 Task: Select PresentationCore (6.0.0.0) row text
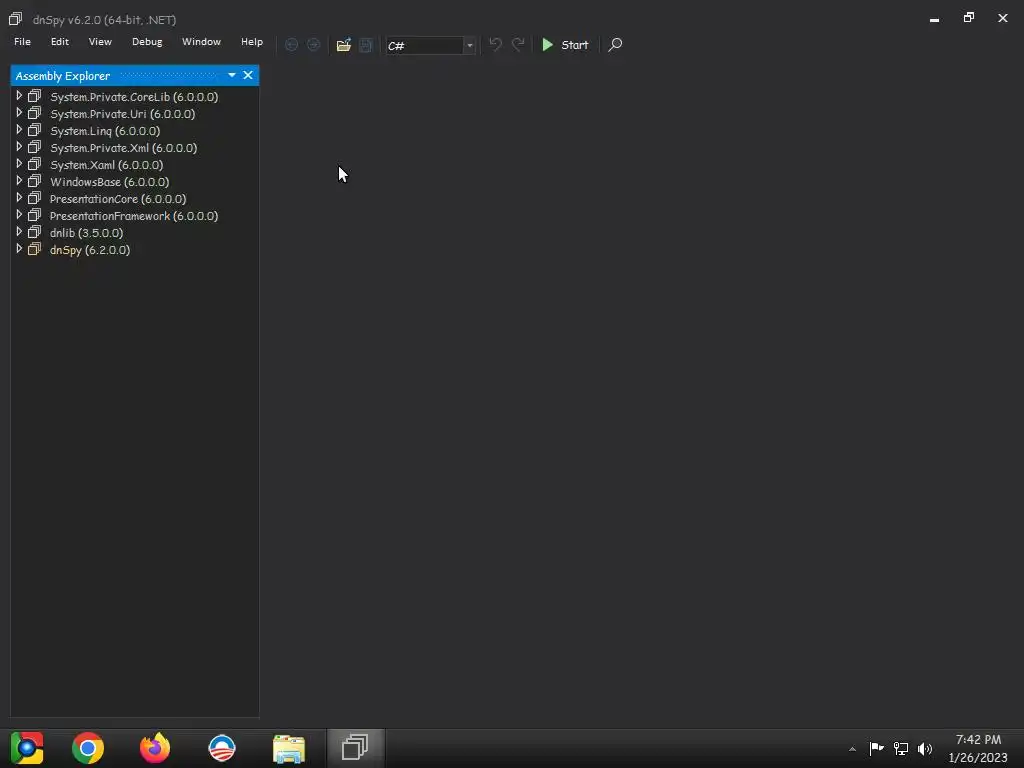click(x=118, y=199)
